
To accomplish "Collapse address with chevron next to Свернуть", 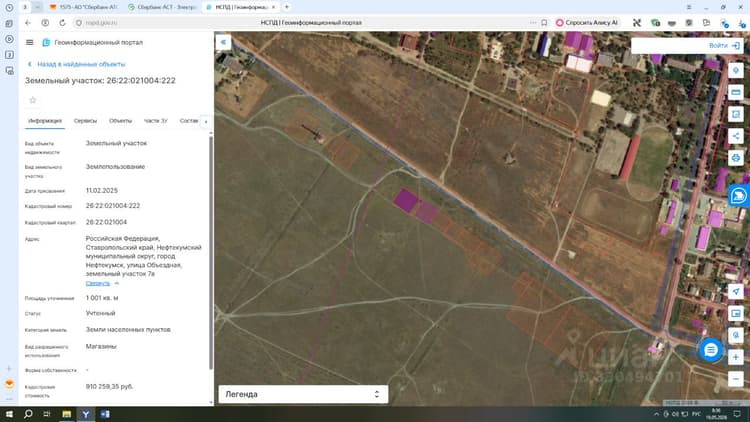I will click(x=117, y=283).
